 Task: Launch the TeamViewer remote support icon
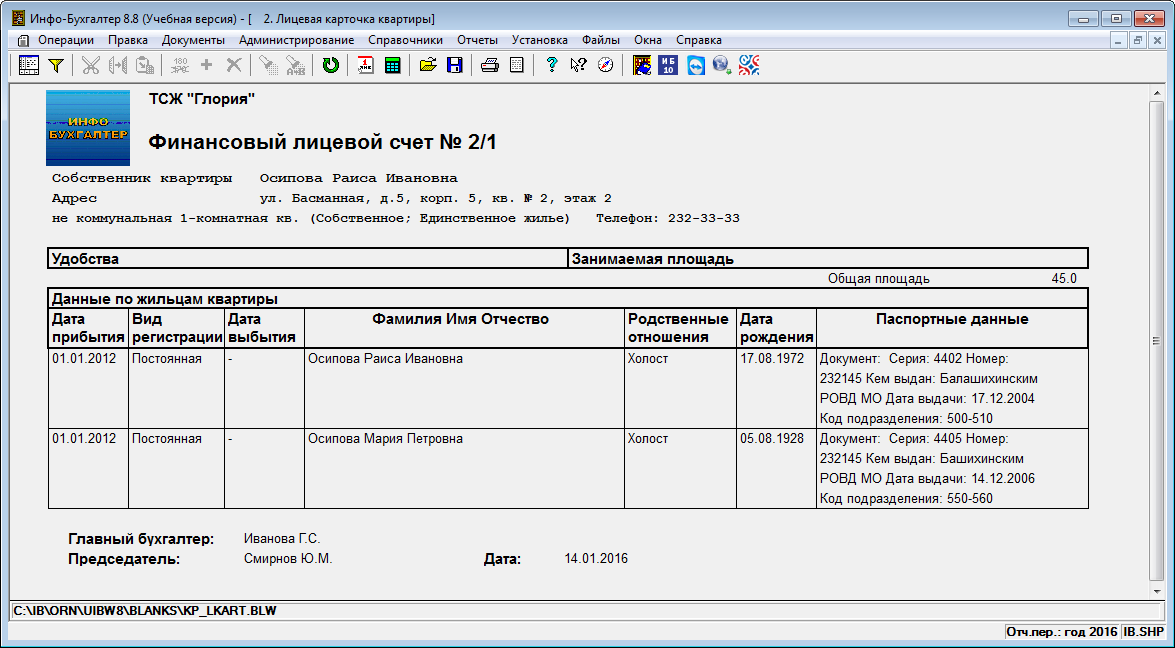tap(695, 65)
